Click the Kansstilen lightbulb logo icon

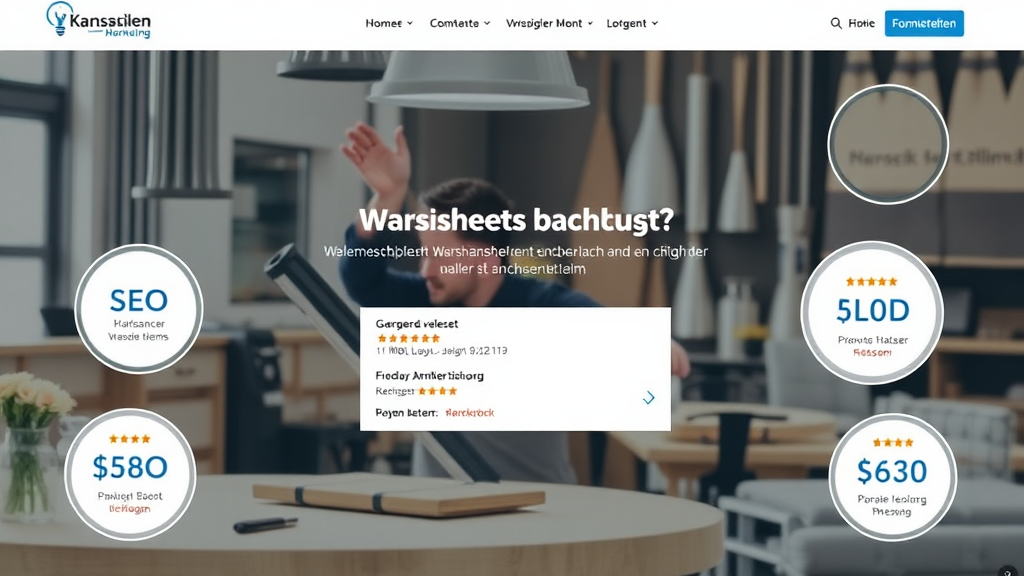59,19
